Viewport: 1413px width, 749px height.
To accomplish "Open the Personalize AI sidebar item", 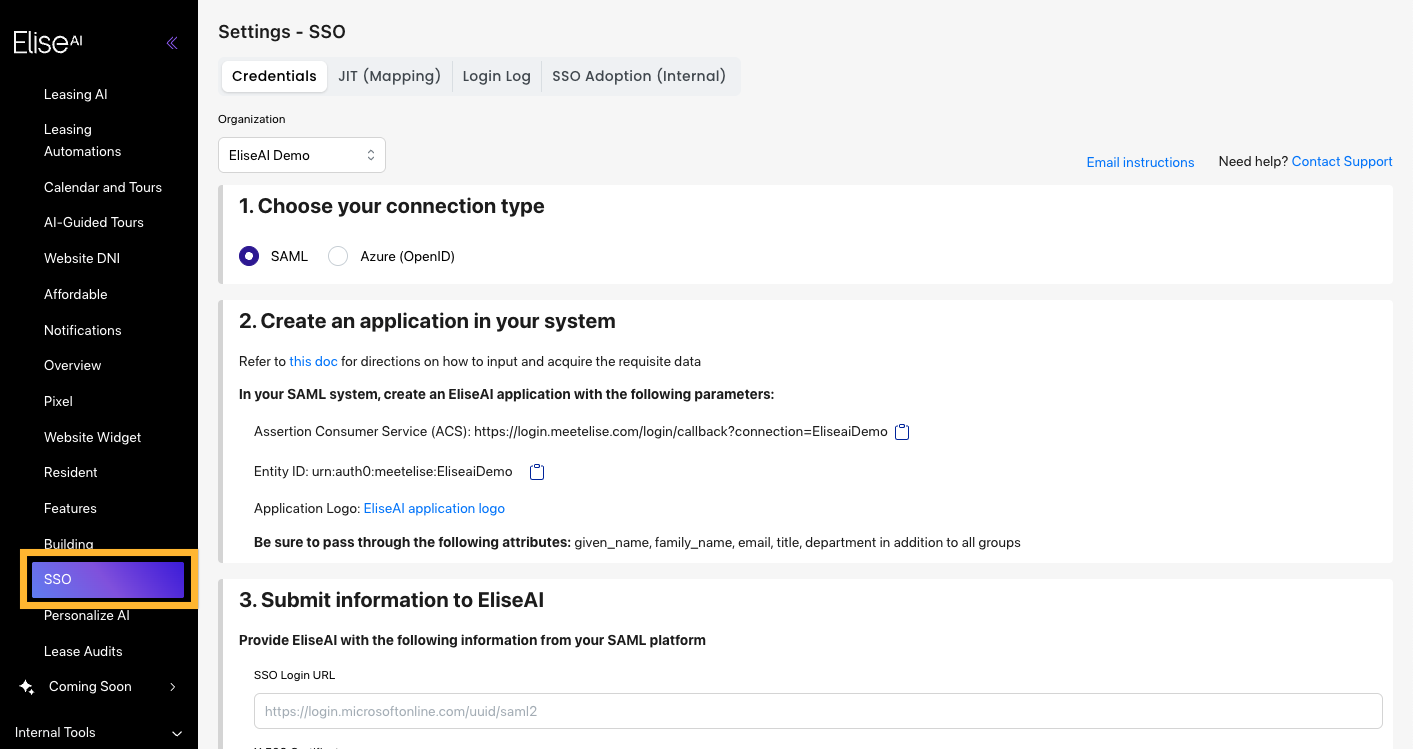I will click(x=87, y=615).
